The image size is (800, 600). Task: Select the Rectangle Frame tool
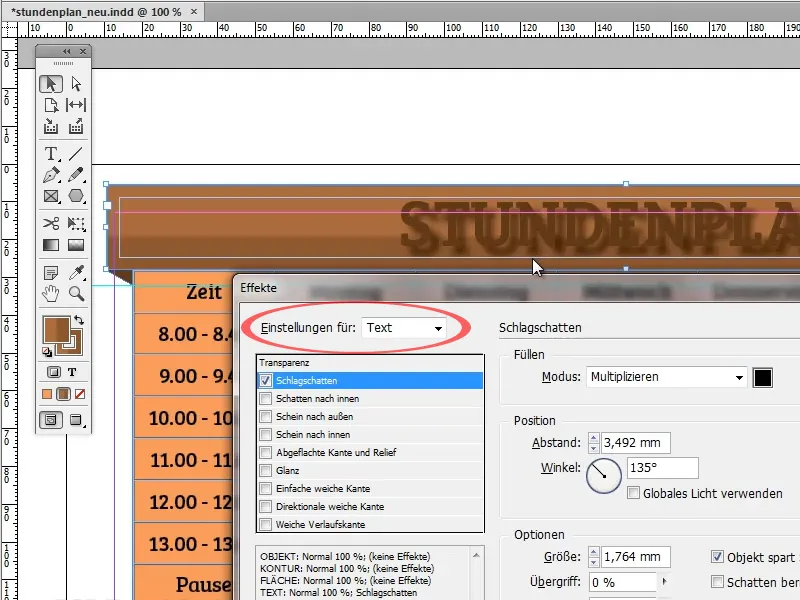[51, 196]
